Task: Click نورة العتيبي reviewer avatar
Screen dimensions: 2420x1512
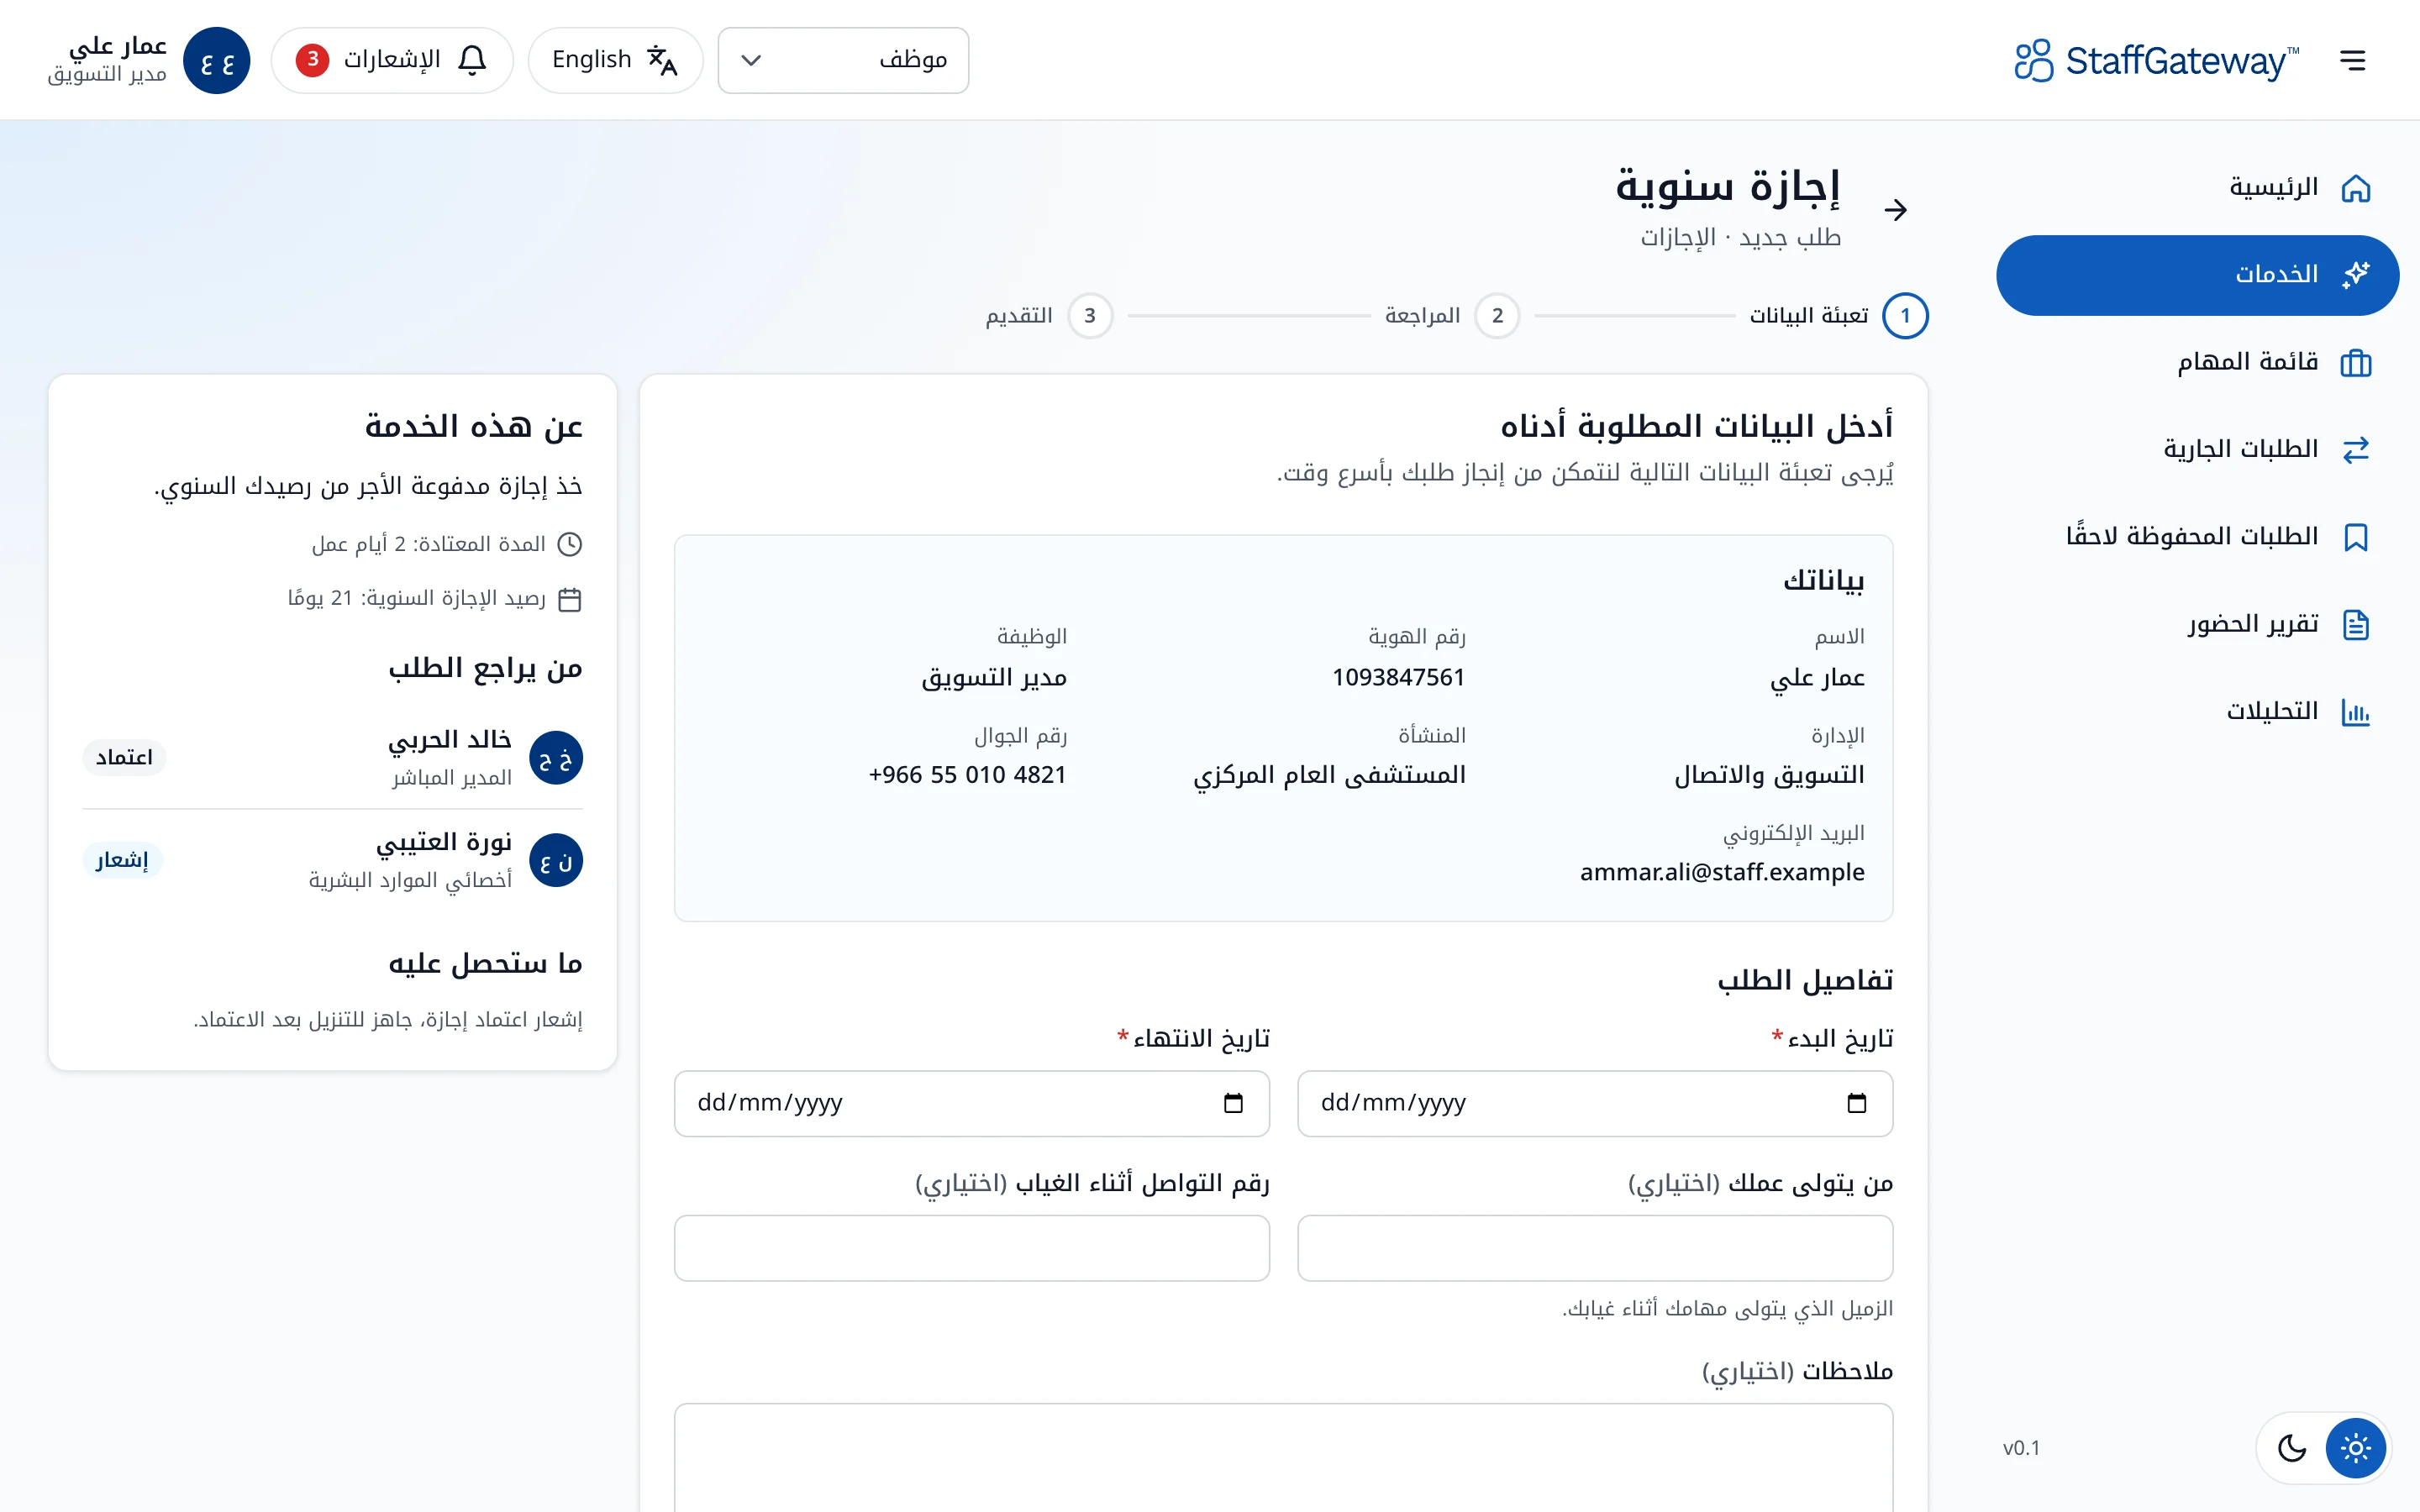Action: click(x=556, y=860)
